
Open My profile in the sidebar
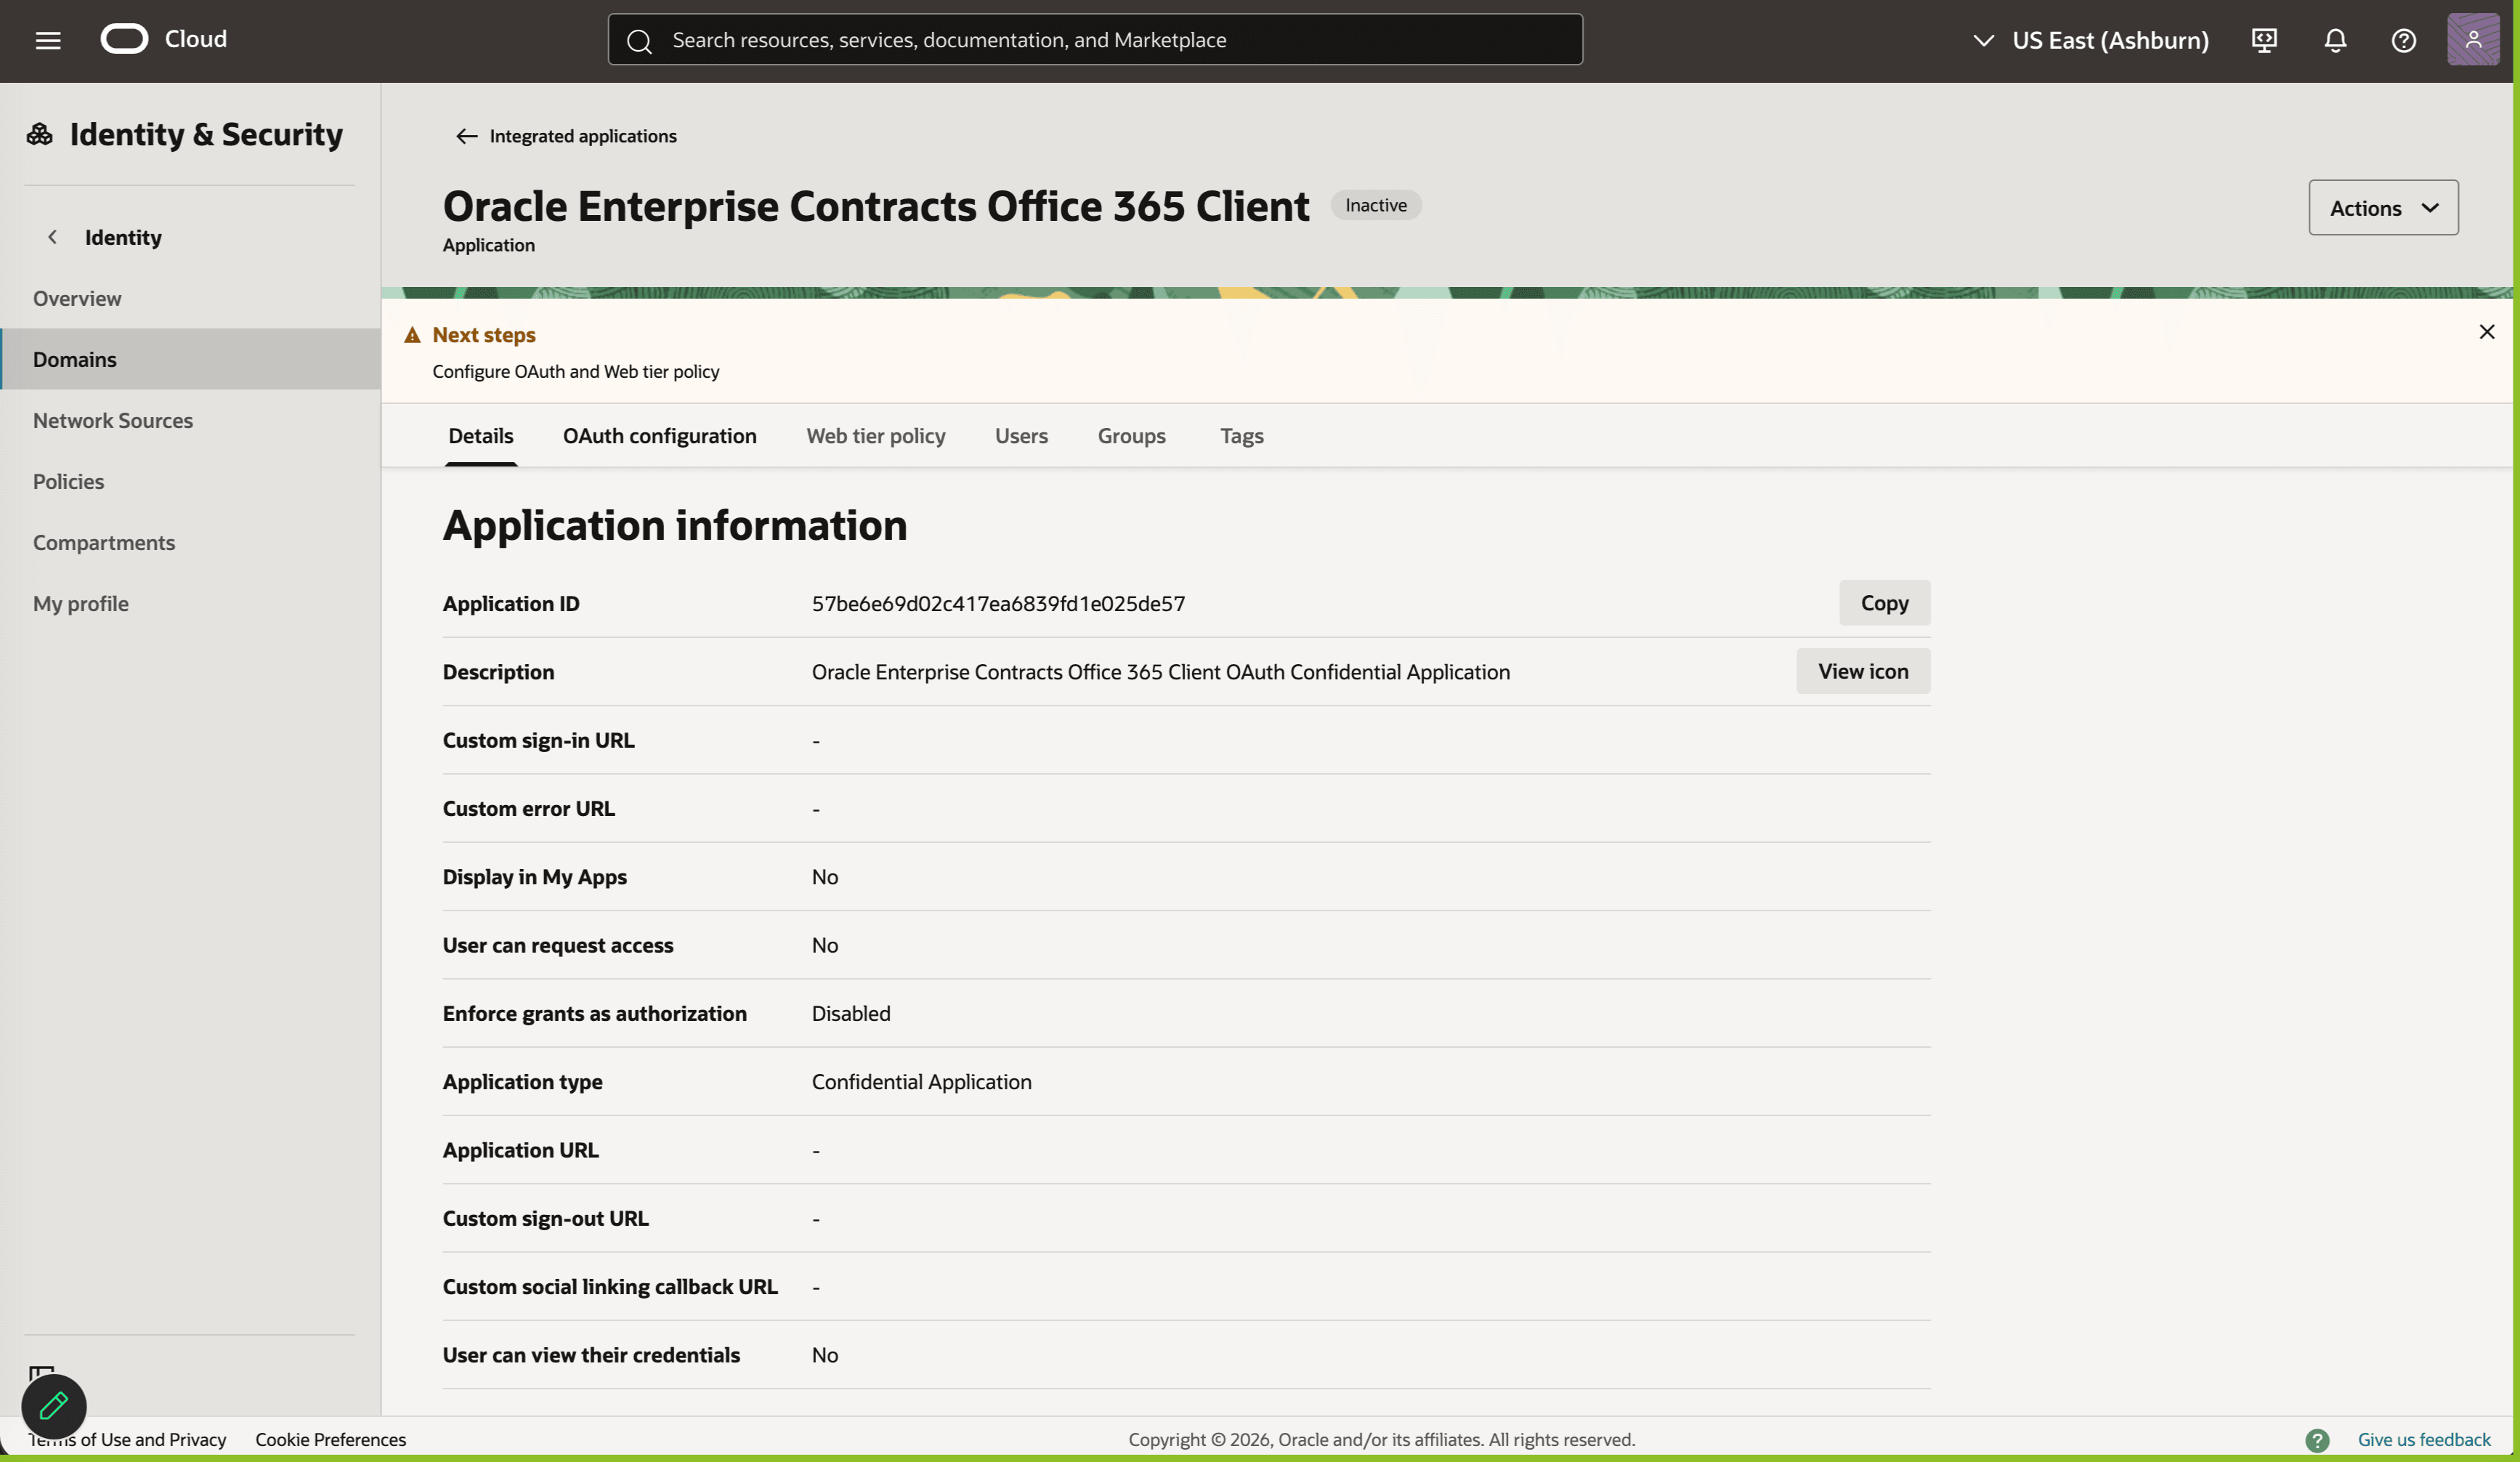[x=190, y=603]
